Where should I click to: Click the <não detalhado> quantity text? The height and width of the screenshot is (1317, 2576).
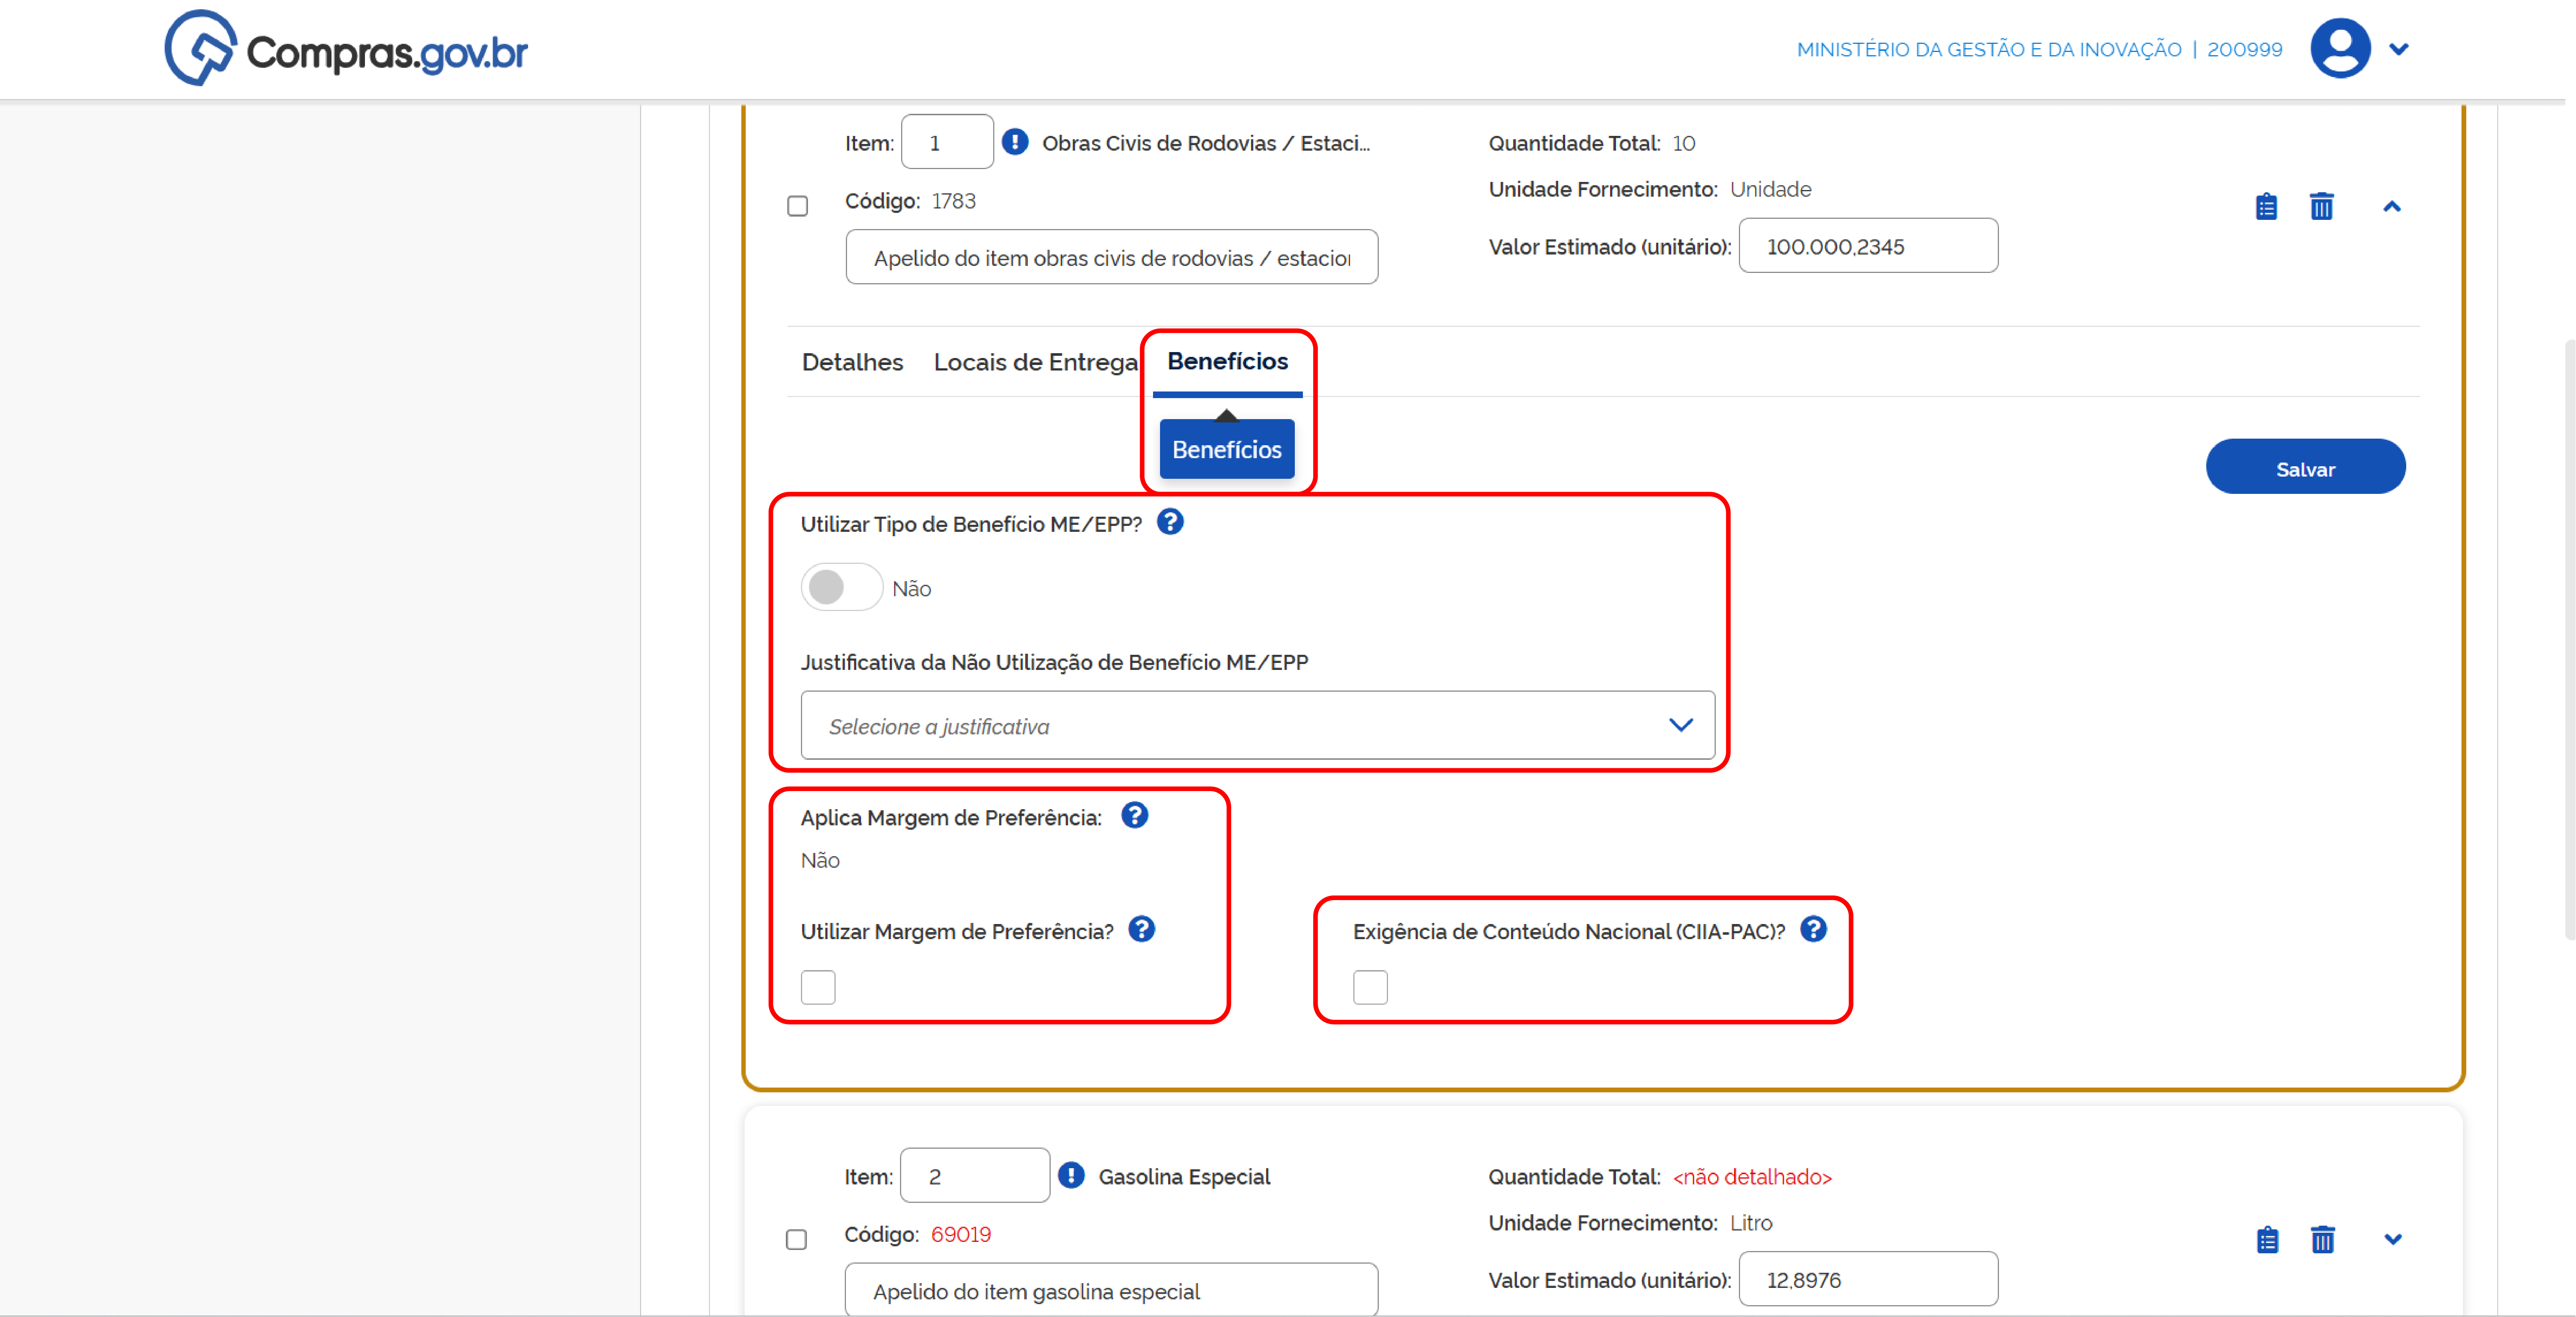tap(1751, 1177)
